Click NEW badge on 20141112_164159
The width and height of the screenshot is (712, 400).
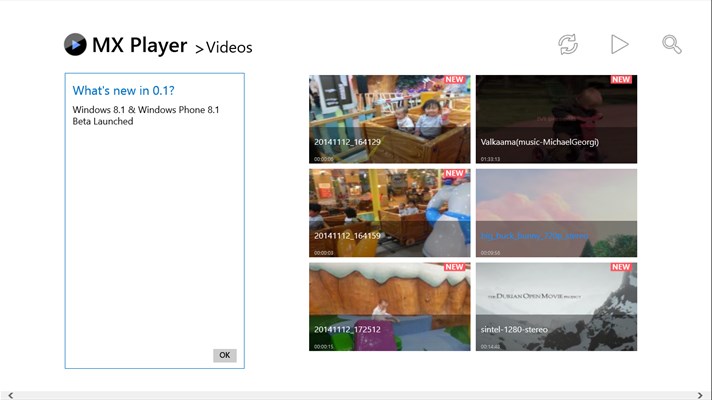click(454, 173)
